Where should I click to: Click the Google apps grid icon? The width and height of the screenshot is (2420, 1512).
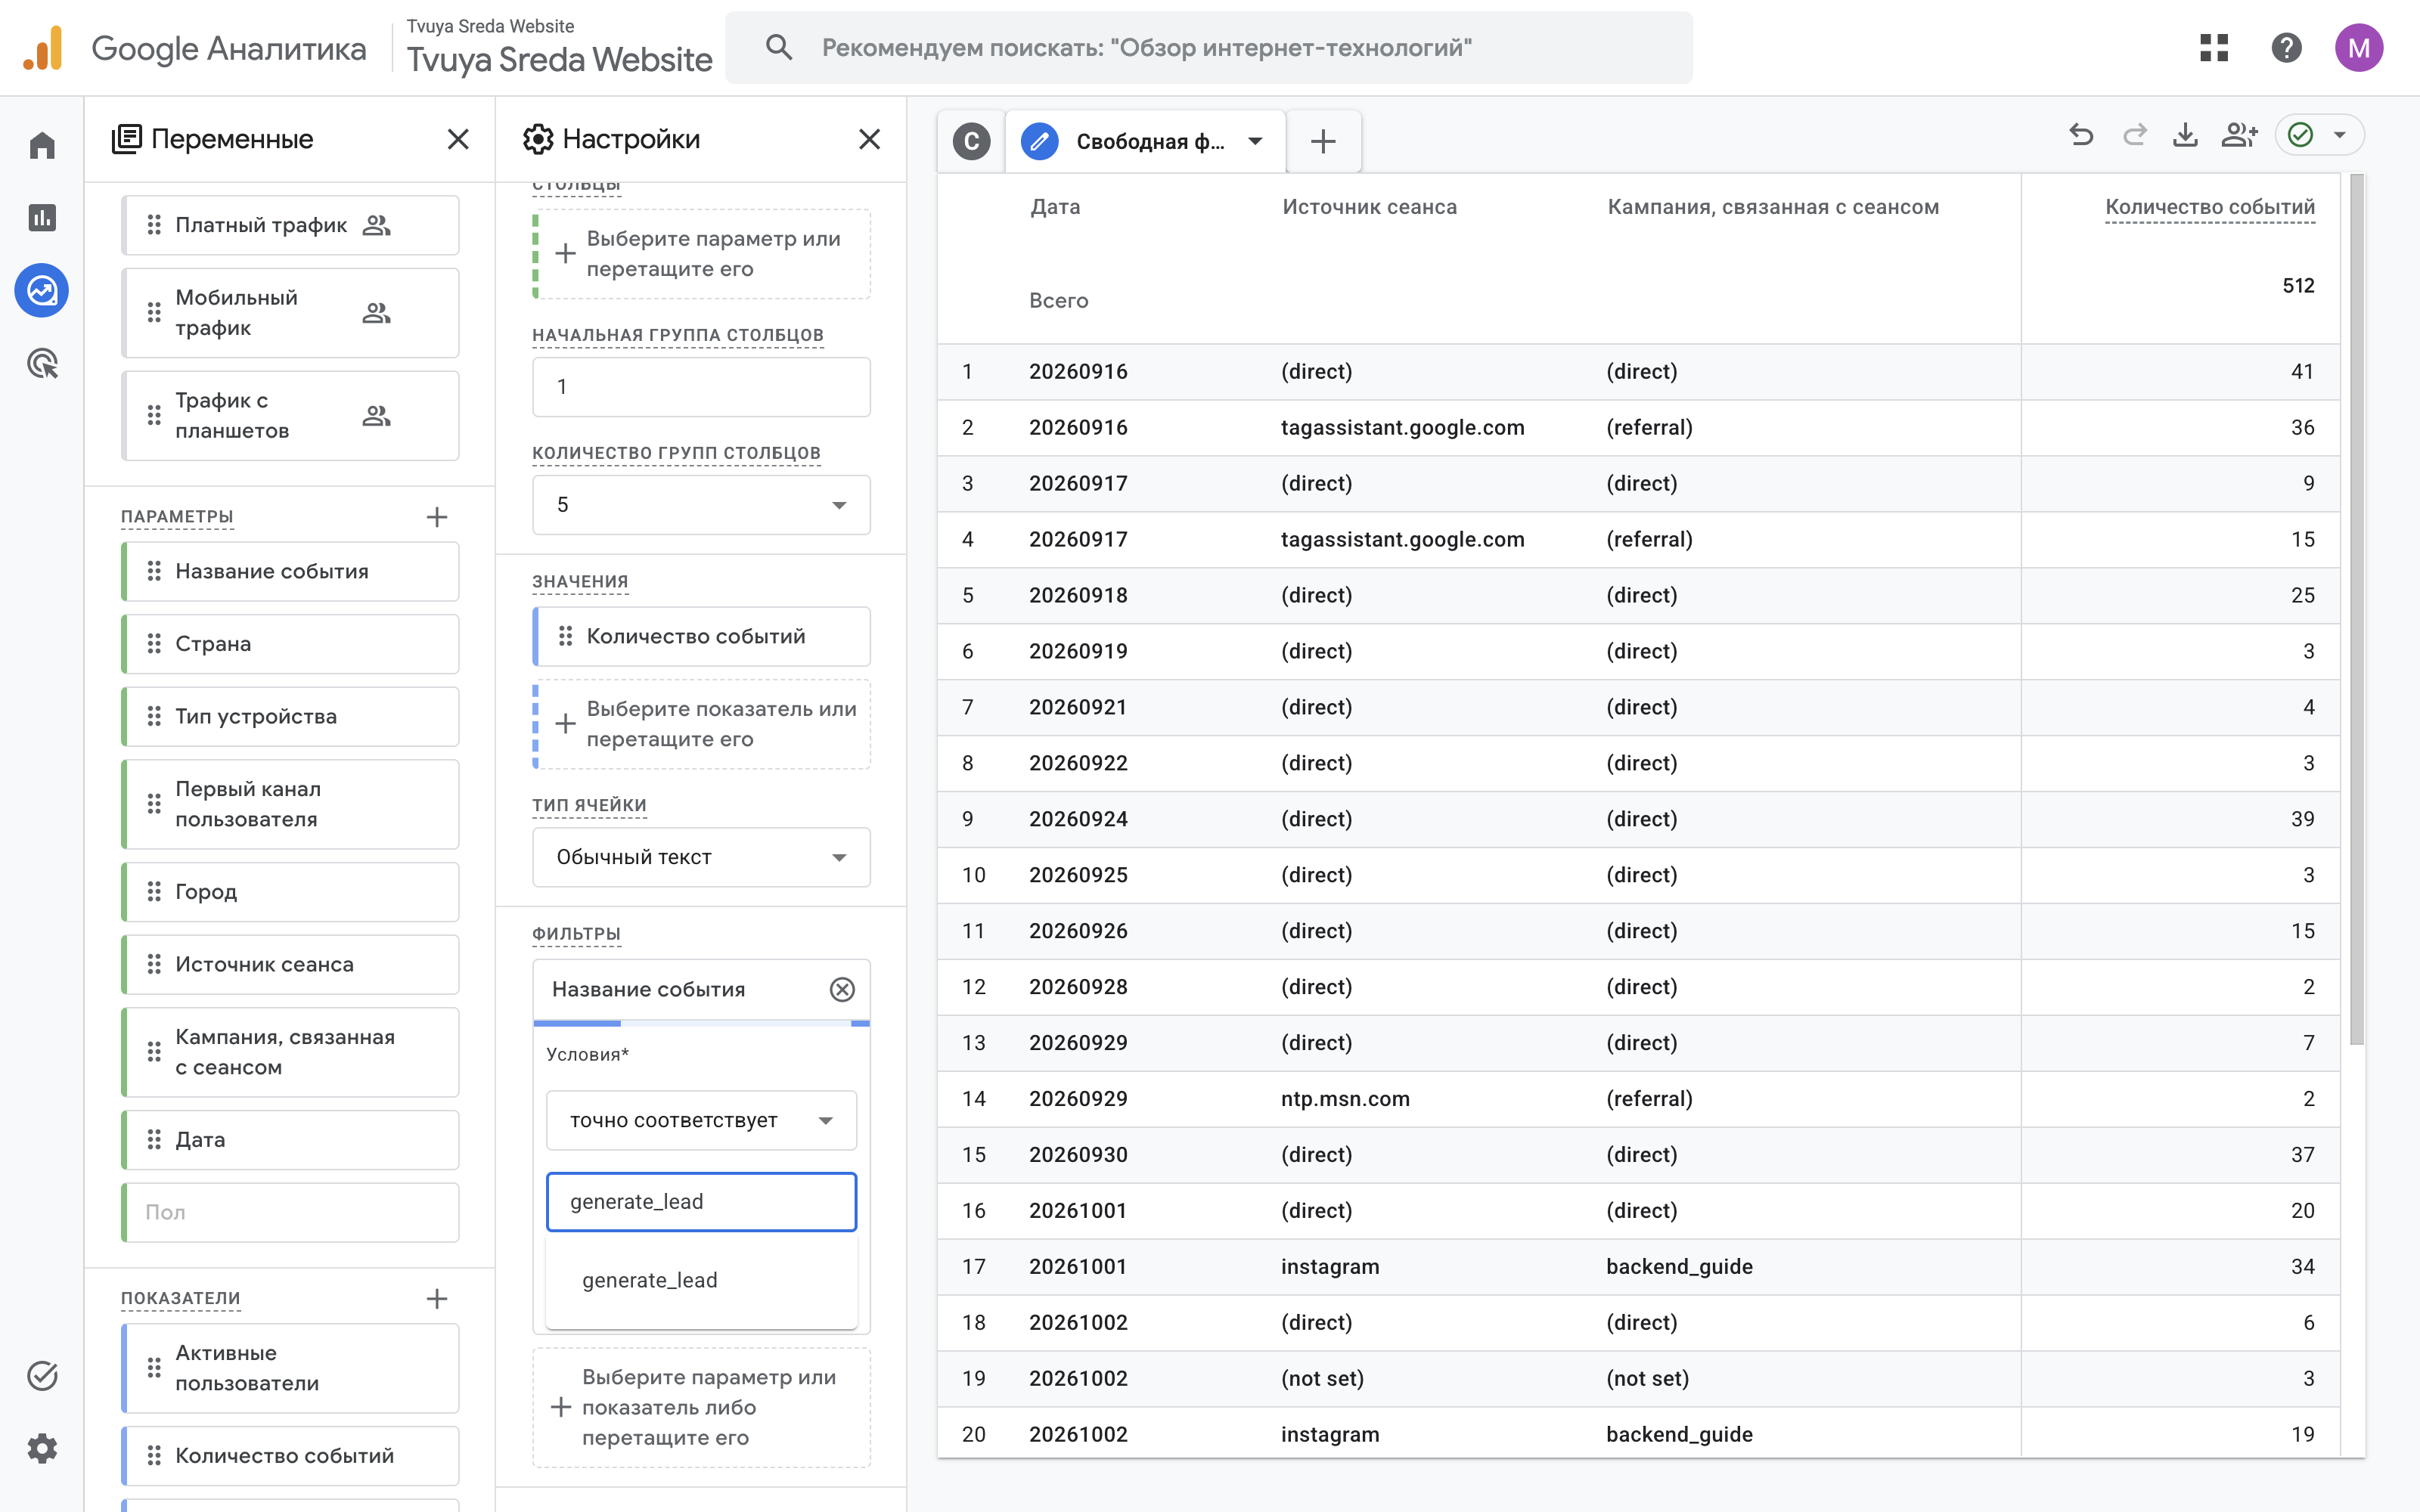pos(2214,47)
